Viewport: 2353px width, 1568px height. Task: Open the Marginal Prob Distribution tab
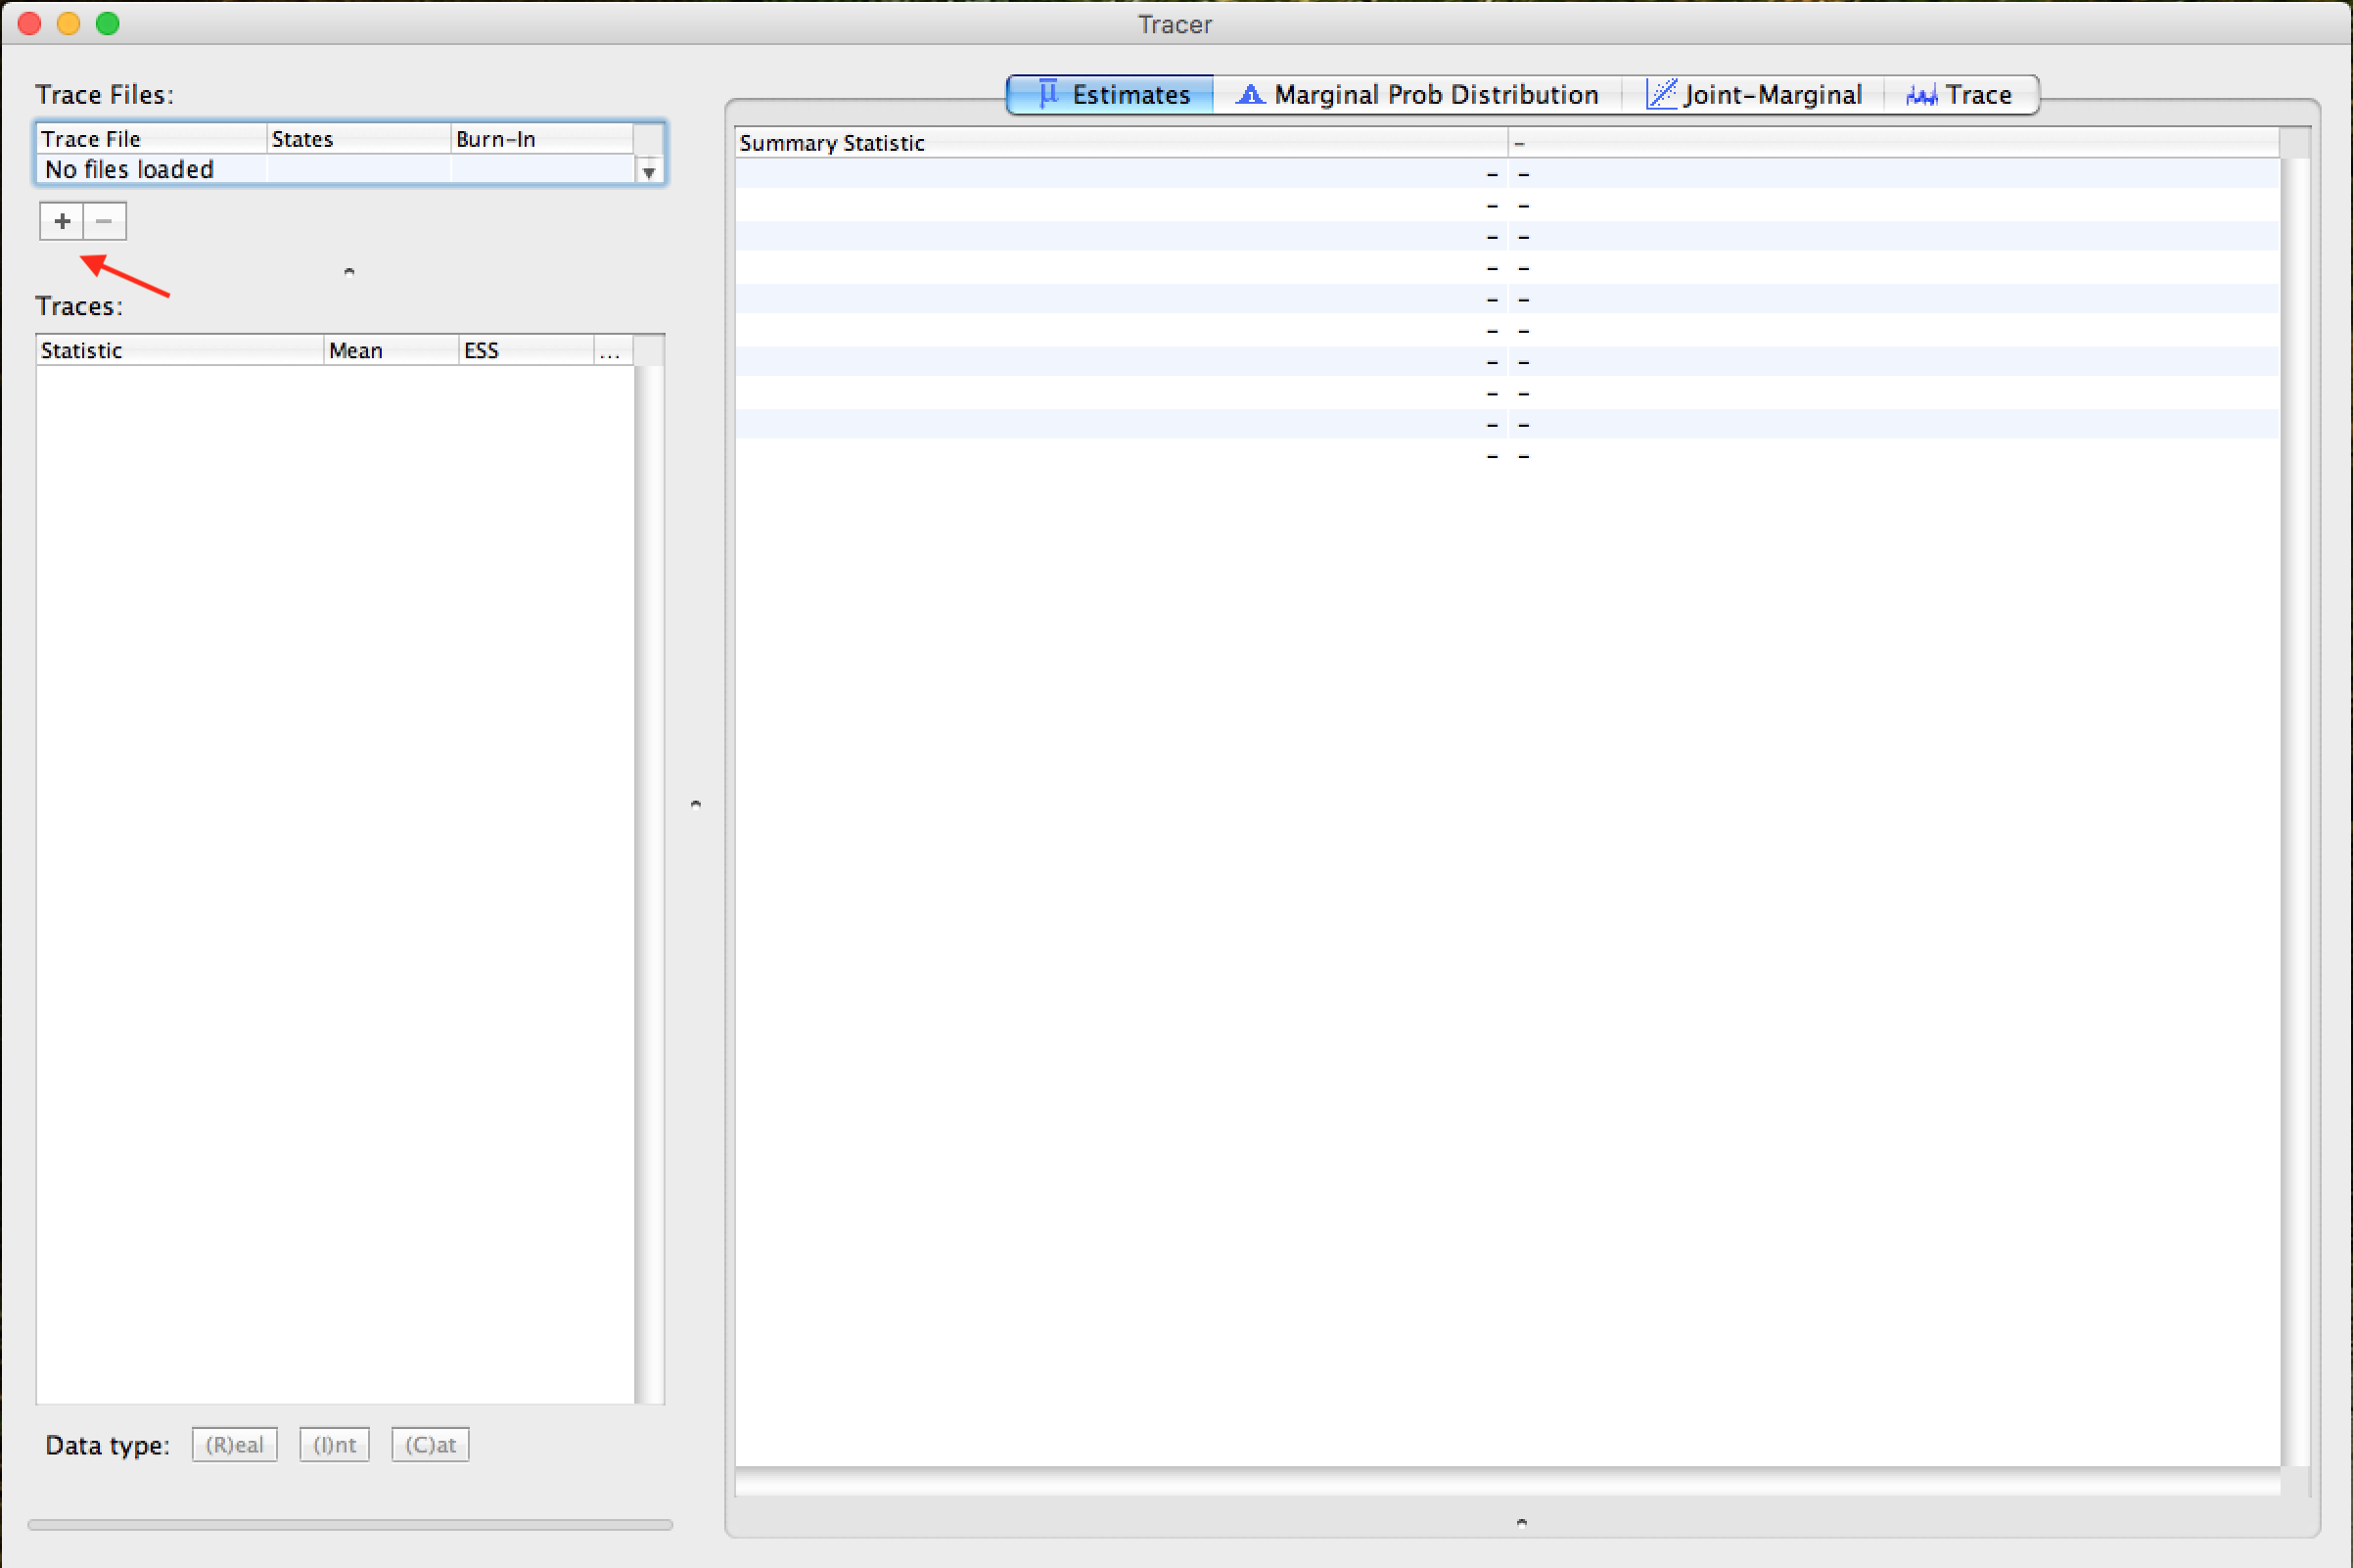1417,95
